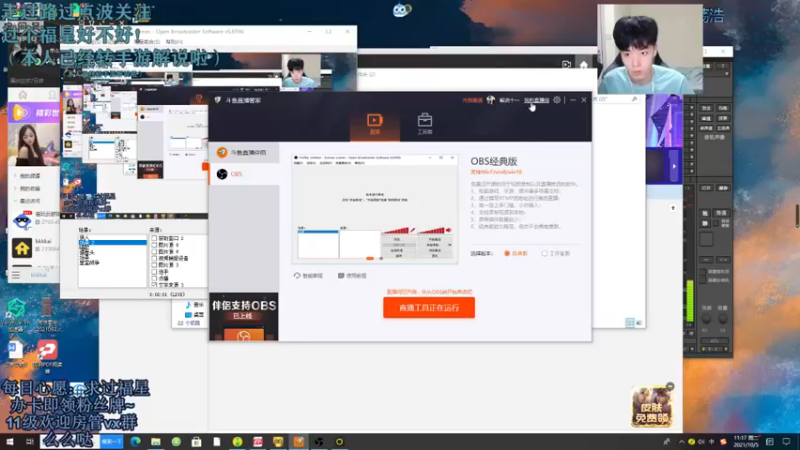Select the 经典版 version radio button

point(507,253)
